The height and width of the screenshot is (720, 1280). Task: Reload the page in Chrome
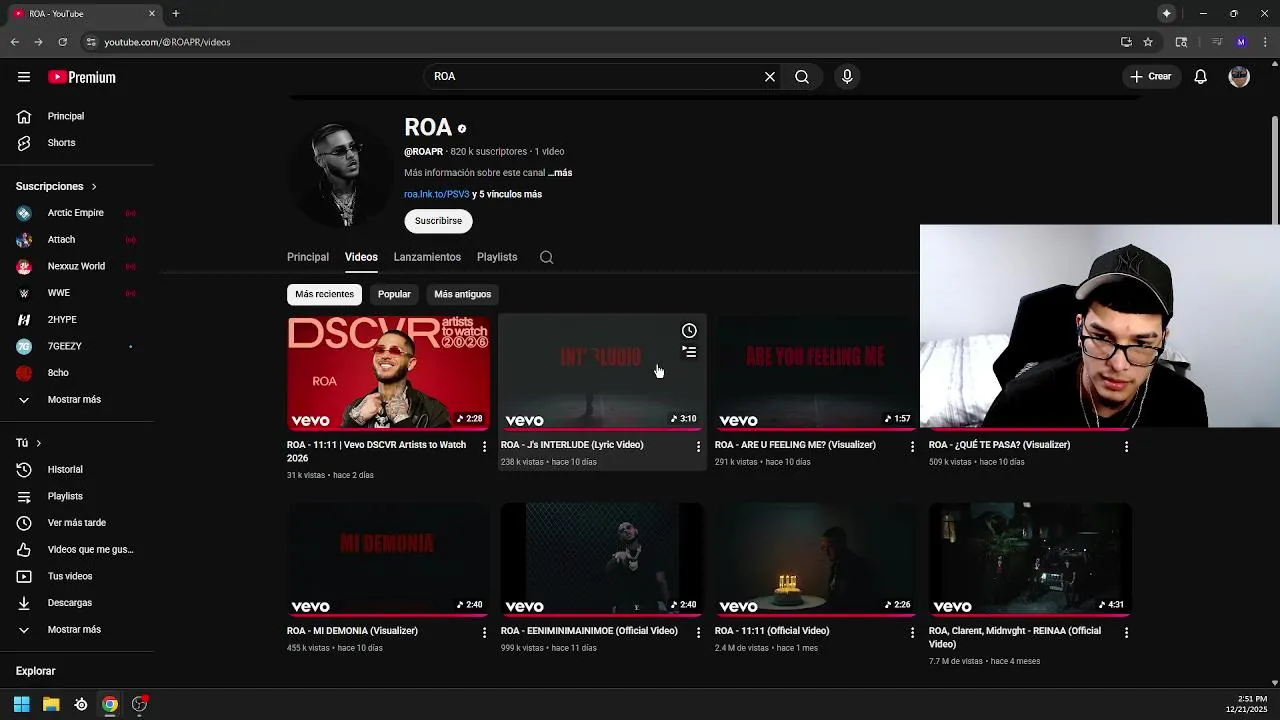(x=62, y=42)
